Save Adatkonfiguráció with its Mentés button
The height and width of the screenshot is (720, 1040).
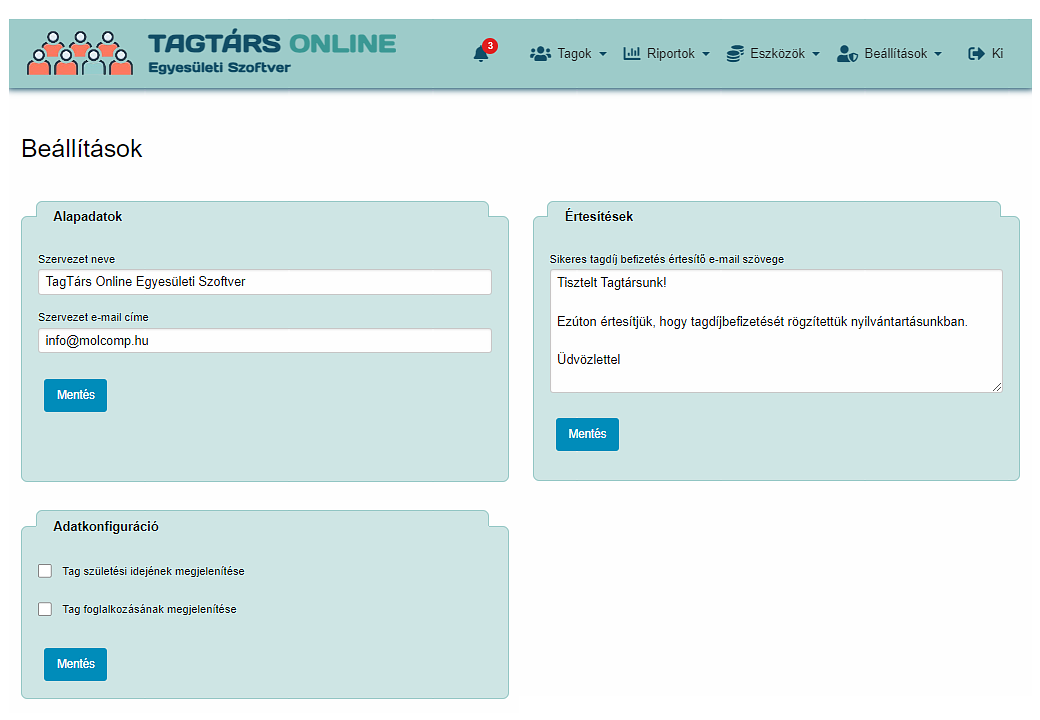coord(76,664)
